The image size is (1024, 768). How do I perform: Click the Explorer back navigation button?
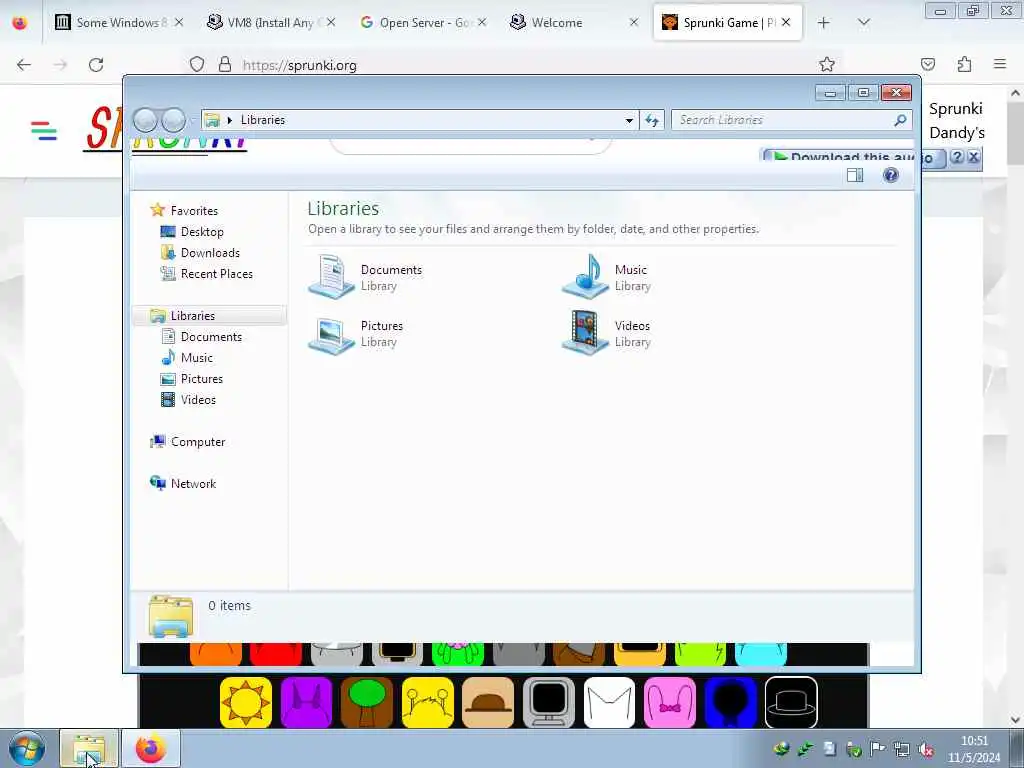pos(146,120)
